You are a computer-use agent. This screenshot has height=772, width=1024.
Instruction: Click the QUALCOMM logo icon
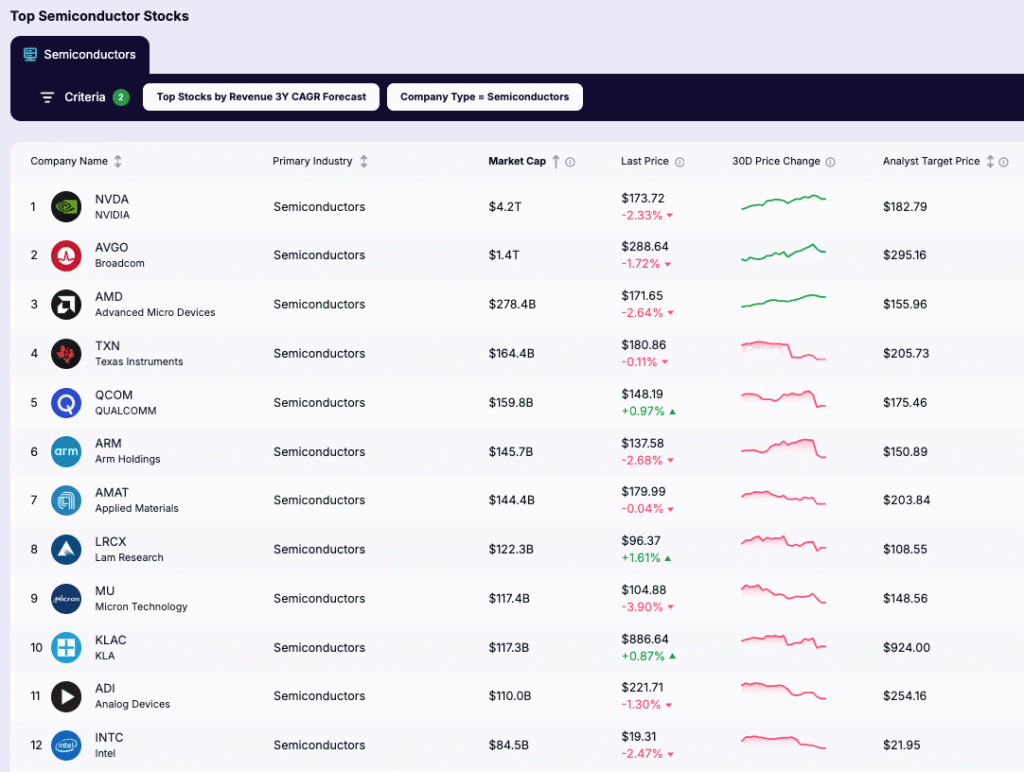pos(66,403)
